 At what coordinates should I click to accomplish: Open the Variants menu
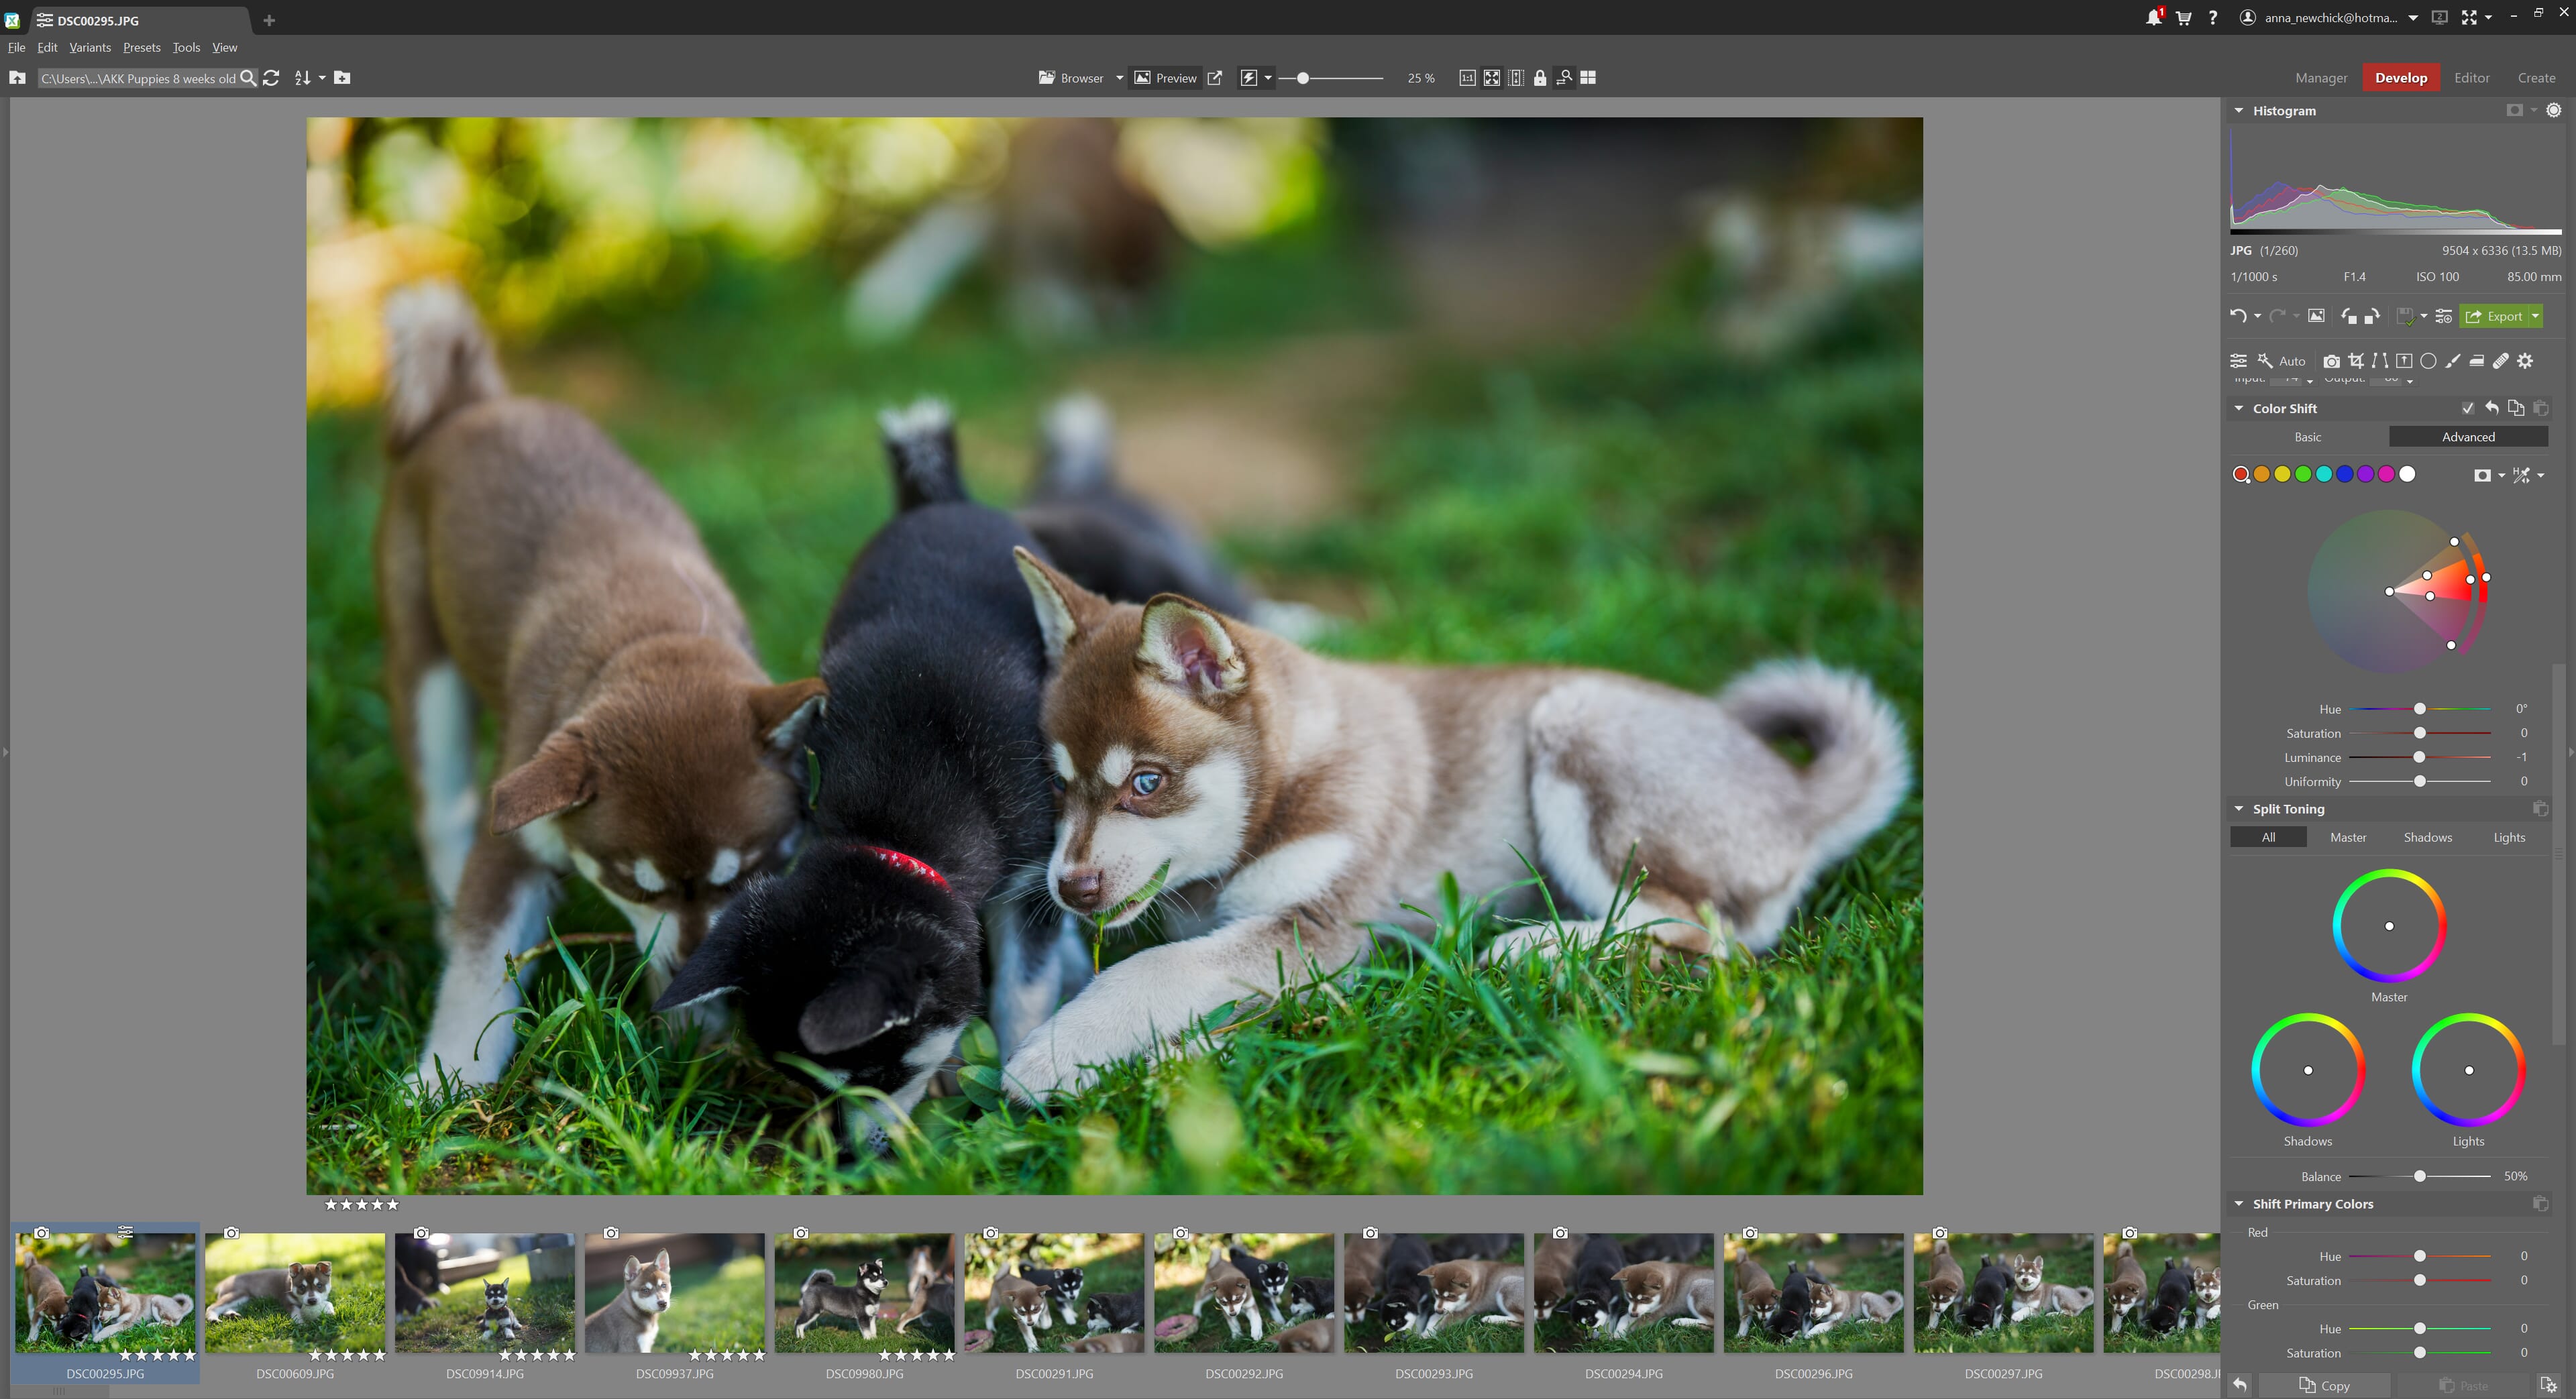(90, 47)
